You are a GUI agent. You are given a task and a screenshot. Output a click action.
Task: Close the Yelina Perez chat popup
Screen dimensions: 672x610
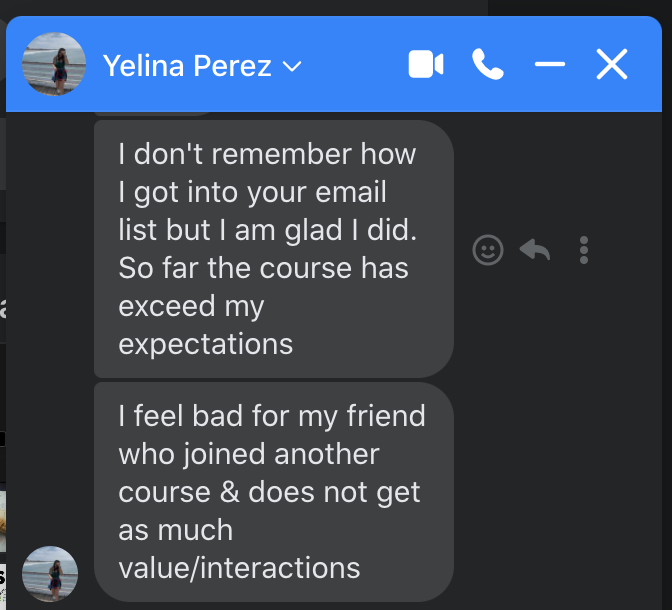point(612,64)
